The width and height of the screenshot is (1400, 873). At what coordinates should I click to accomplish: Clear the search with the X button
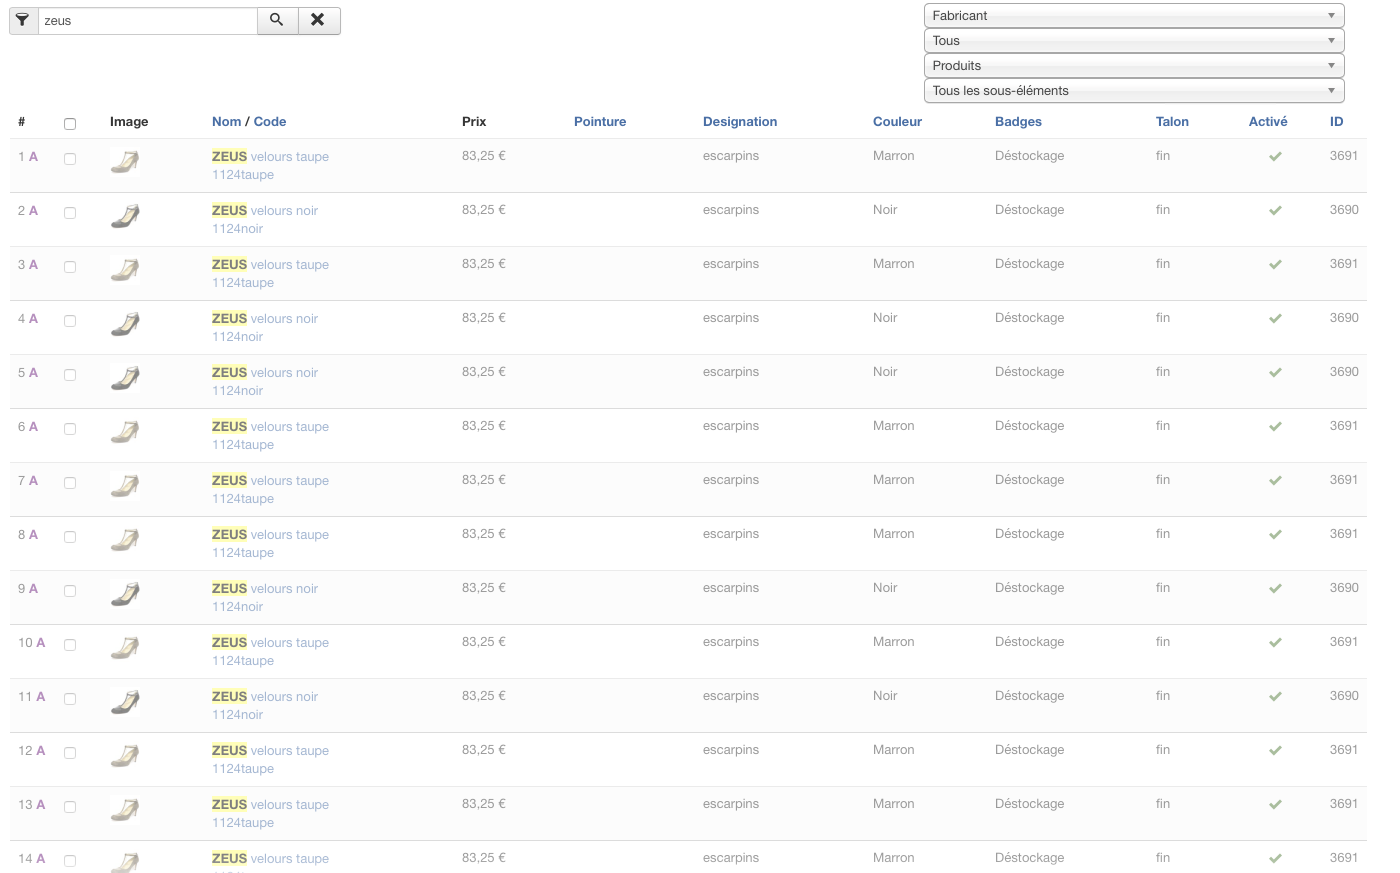(x=318, y=20)
